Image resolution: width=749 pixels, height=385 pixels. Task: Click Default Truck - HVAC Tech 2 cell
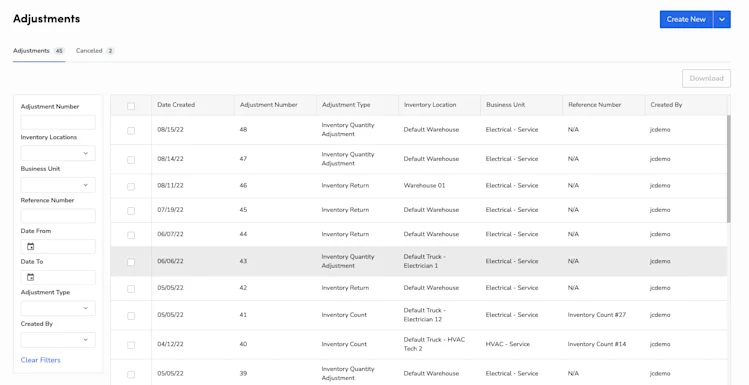(x=434, y=344)
